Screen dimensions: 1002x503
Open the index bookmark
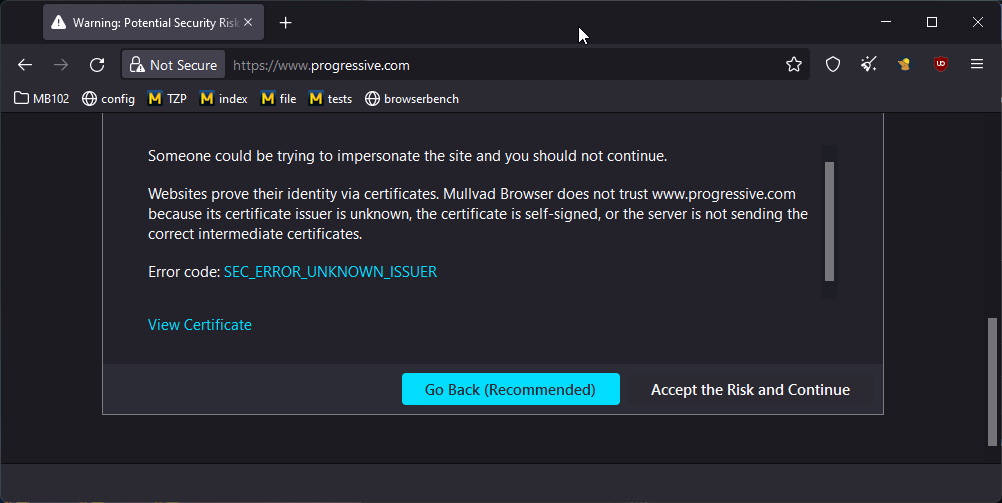coord(224,98)
